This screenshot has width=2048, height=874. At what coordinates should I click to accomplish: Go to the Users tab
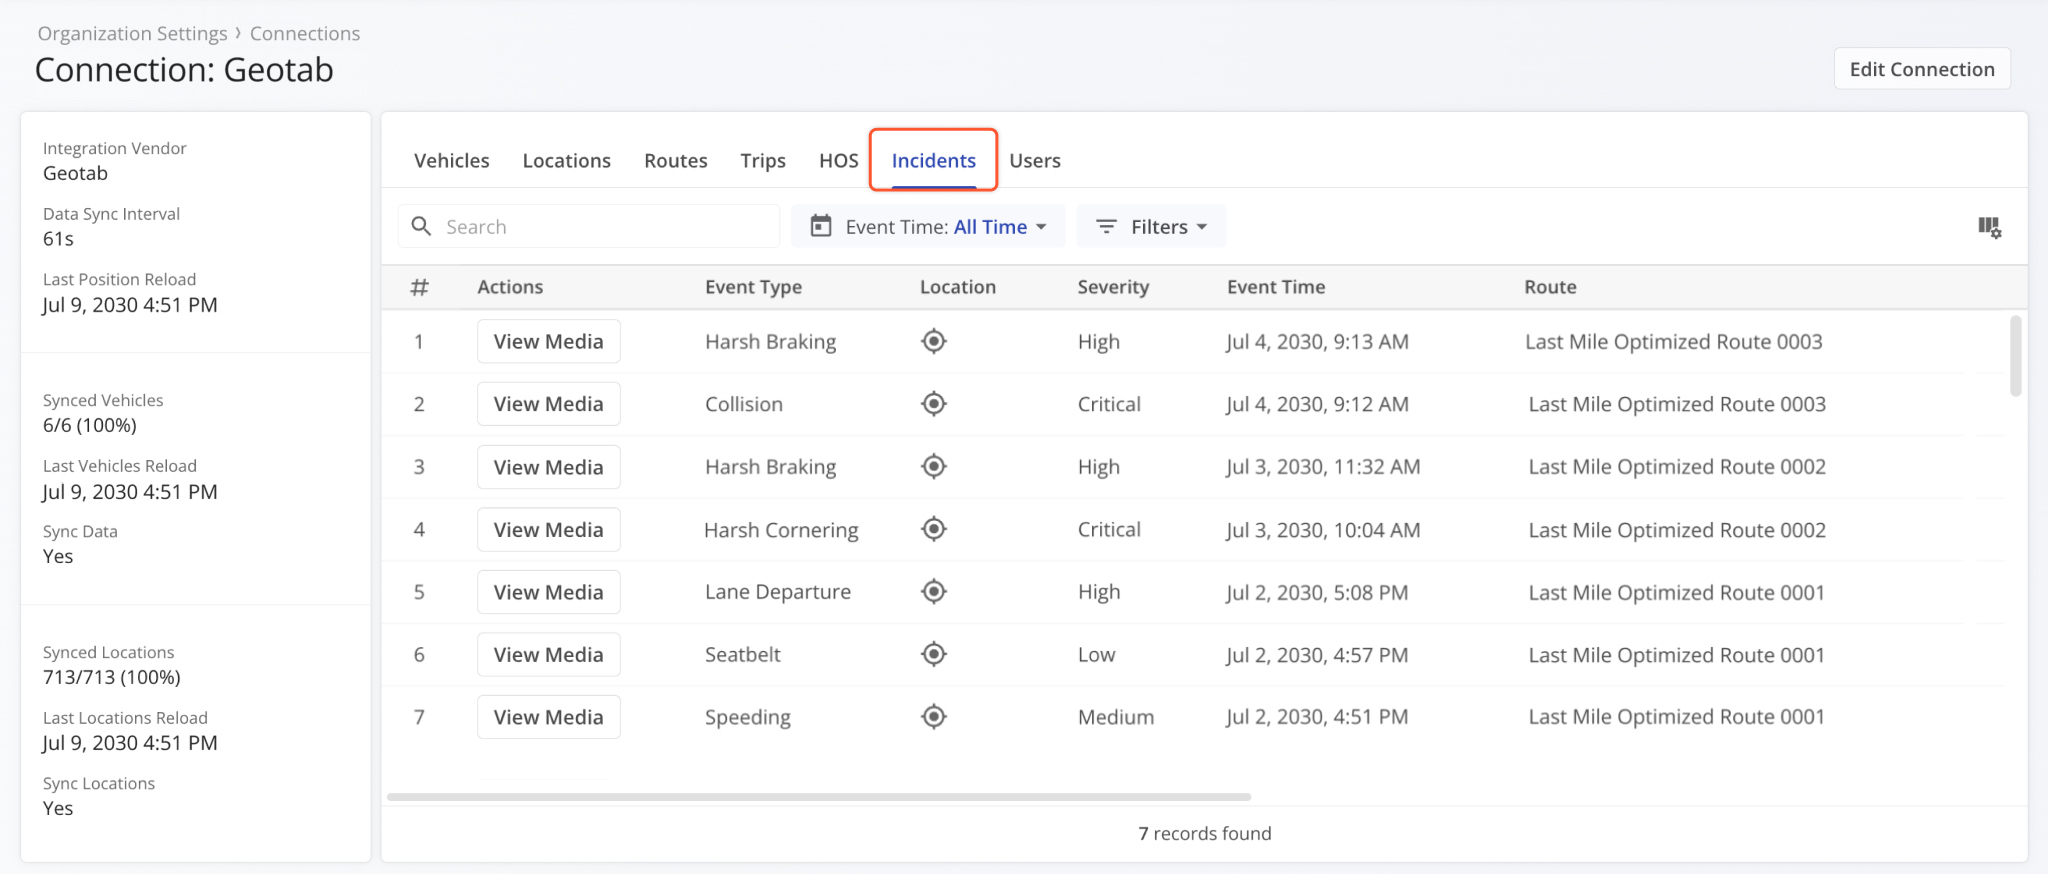coord(1034,160)
